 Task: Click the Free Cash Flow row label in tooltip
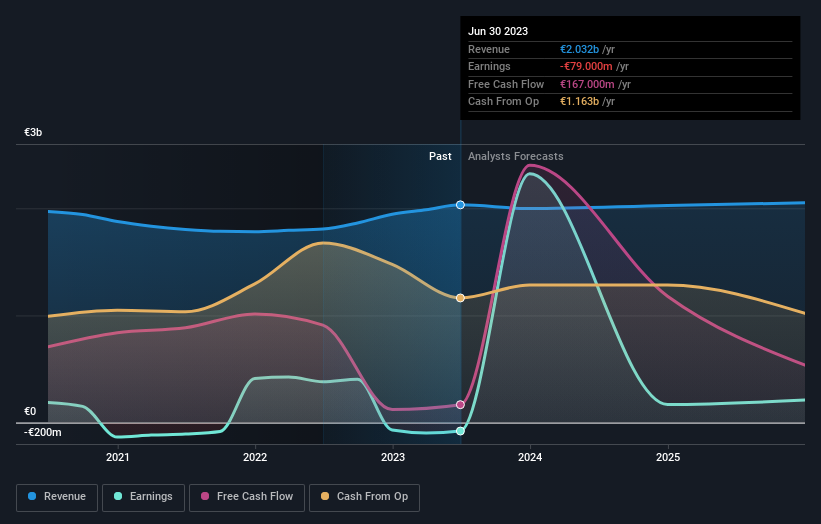tap(506, 84)
